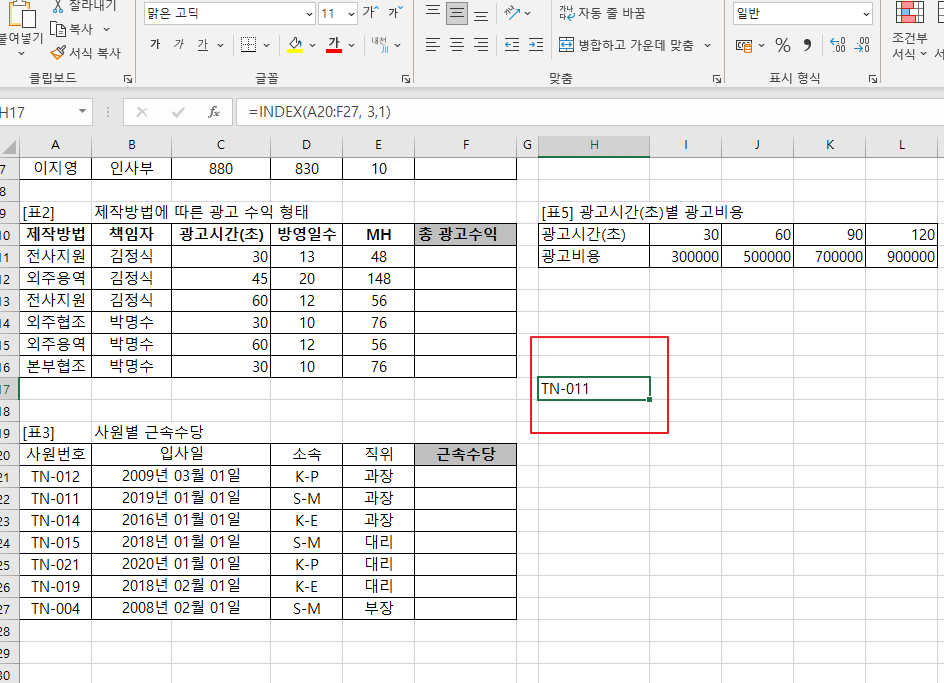Center cell text horizontally
This screenshot has height=683, width=944.
456,45
